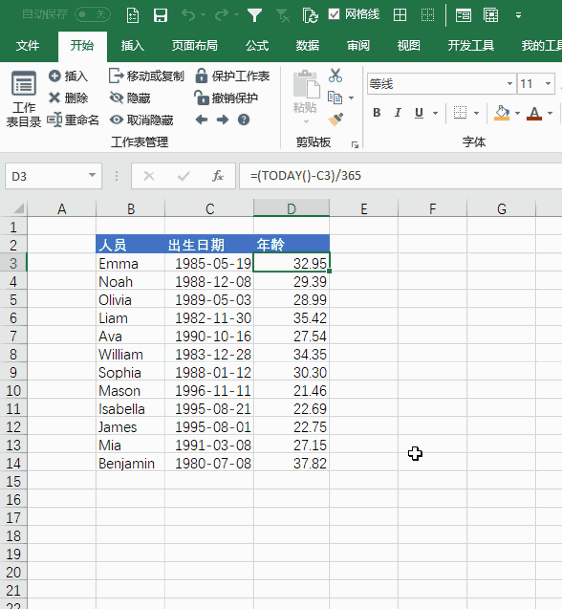Click the 删除 worksheet button

pyautogui.click(x=68, y=98)
